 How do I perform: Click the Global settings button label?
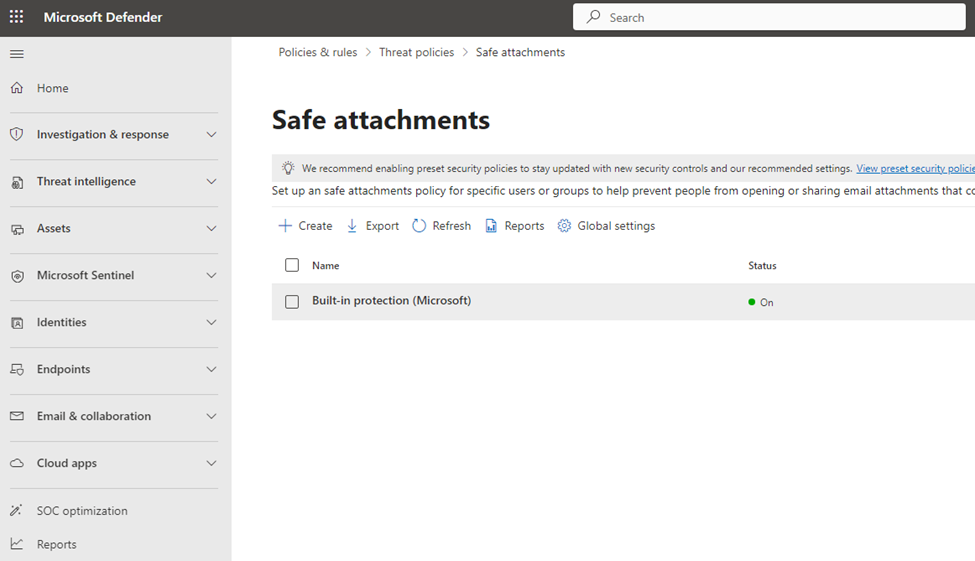click(x=616, y=226)
